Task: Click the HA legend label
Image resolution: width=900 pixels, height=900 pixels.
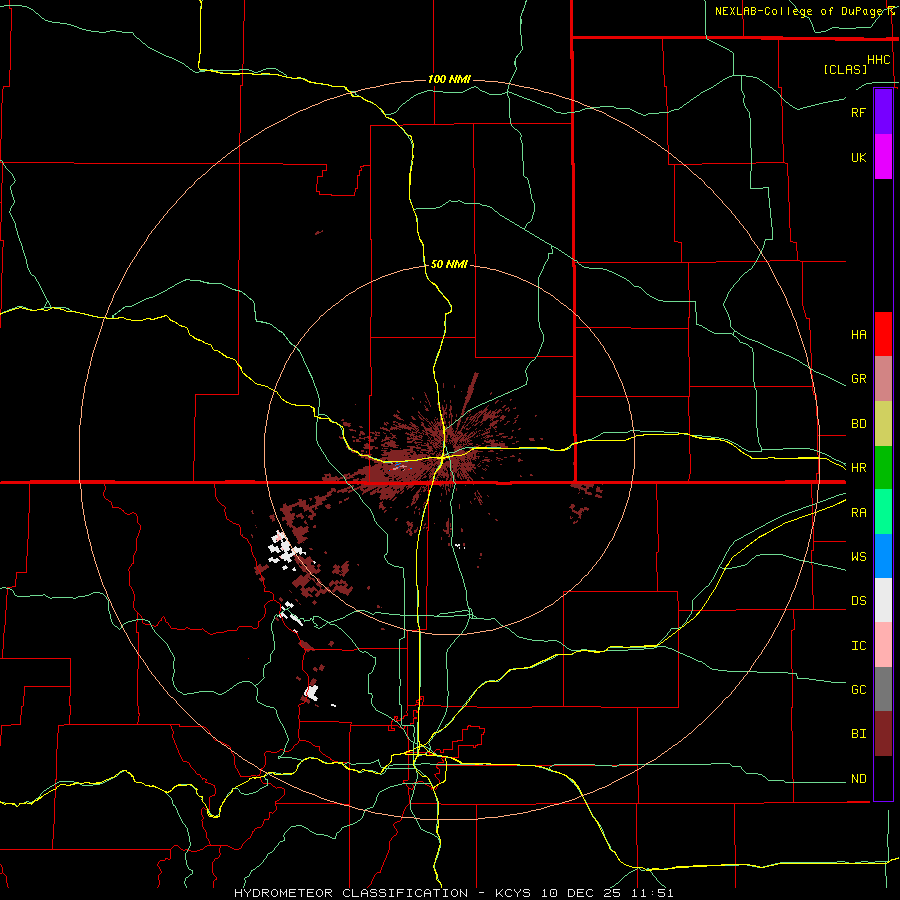Action: tap(858, 334)
